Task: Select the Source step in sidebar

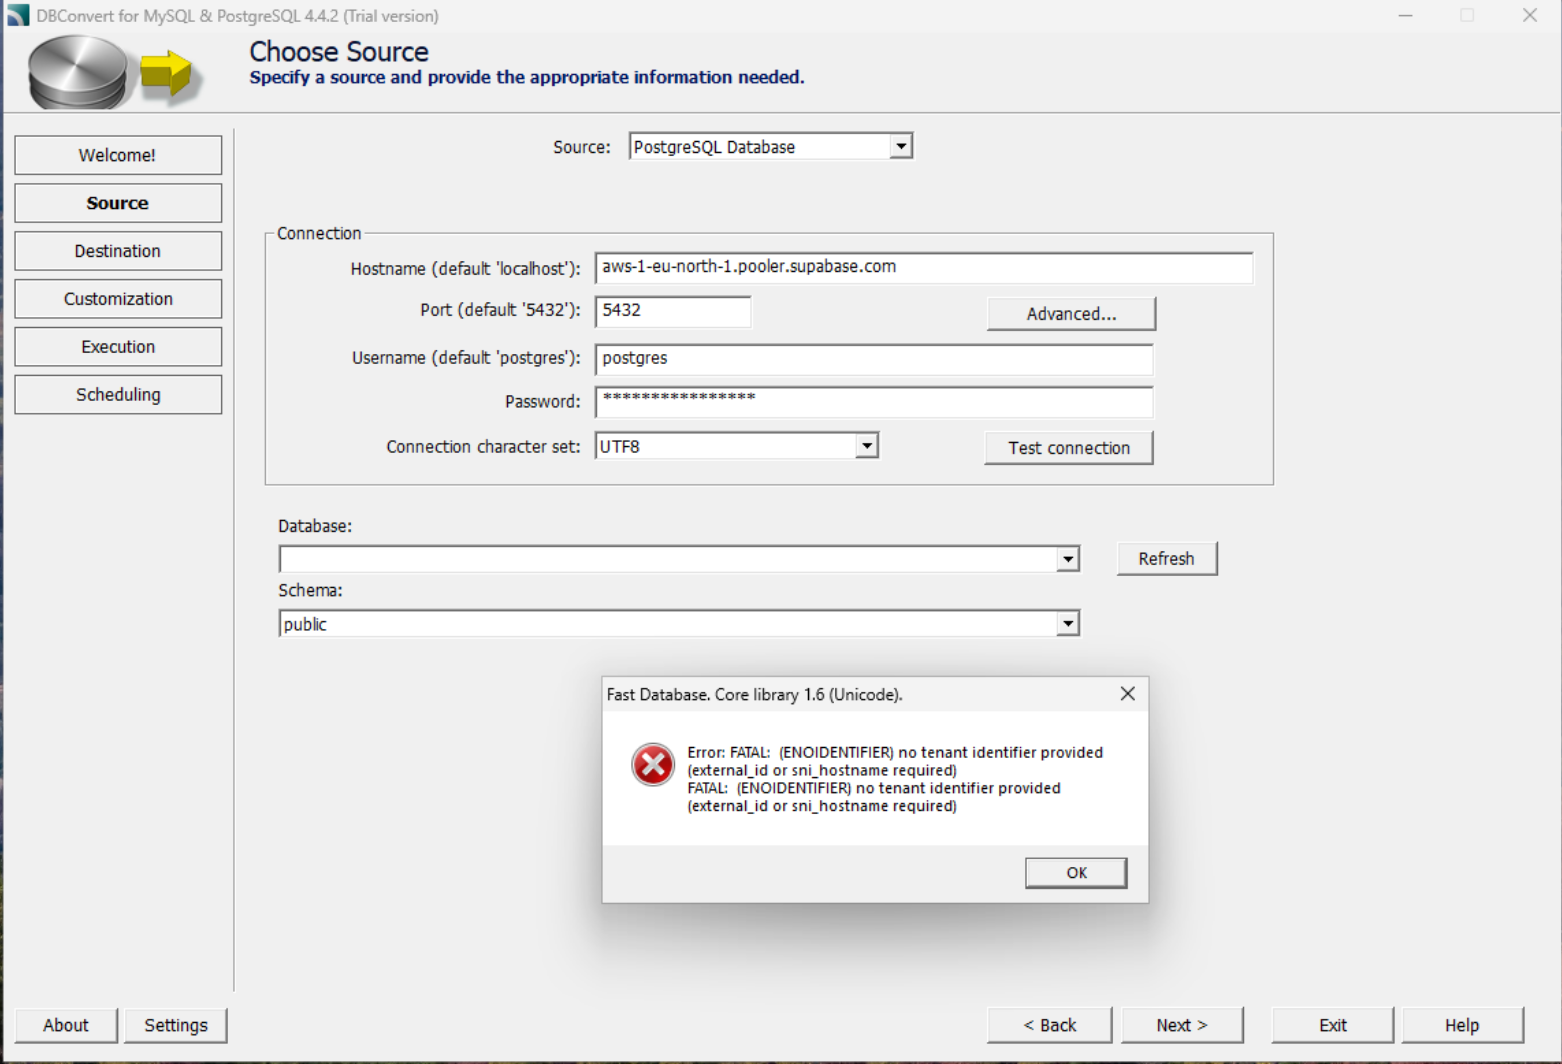Action: point(118,203)
